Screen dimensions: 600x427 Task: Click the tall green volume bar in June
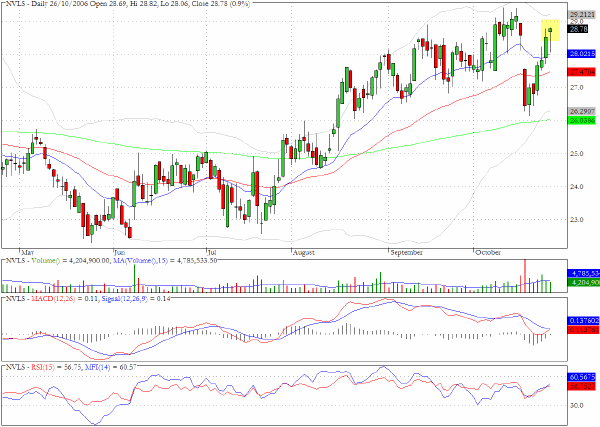(134, 279)
